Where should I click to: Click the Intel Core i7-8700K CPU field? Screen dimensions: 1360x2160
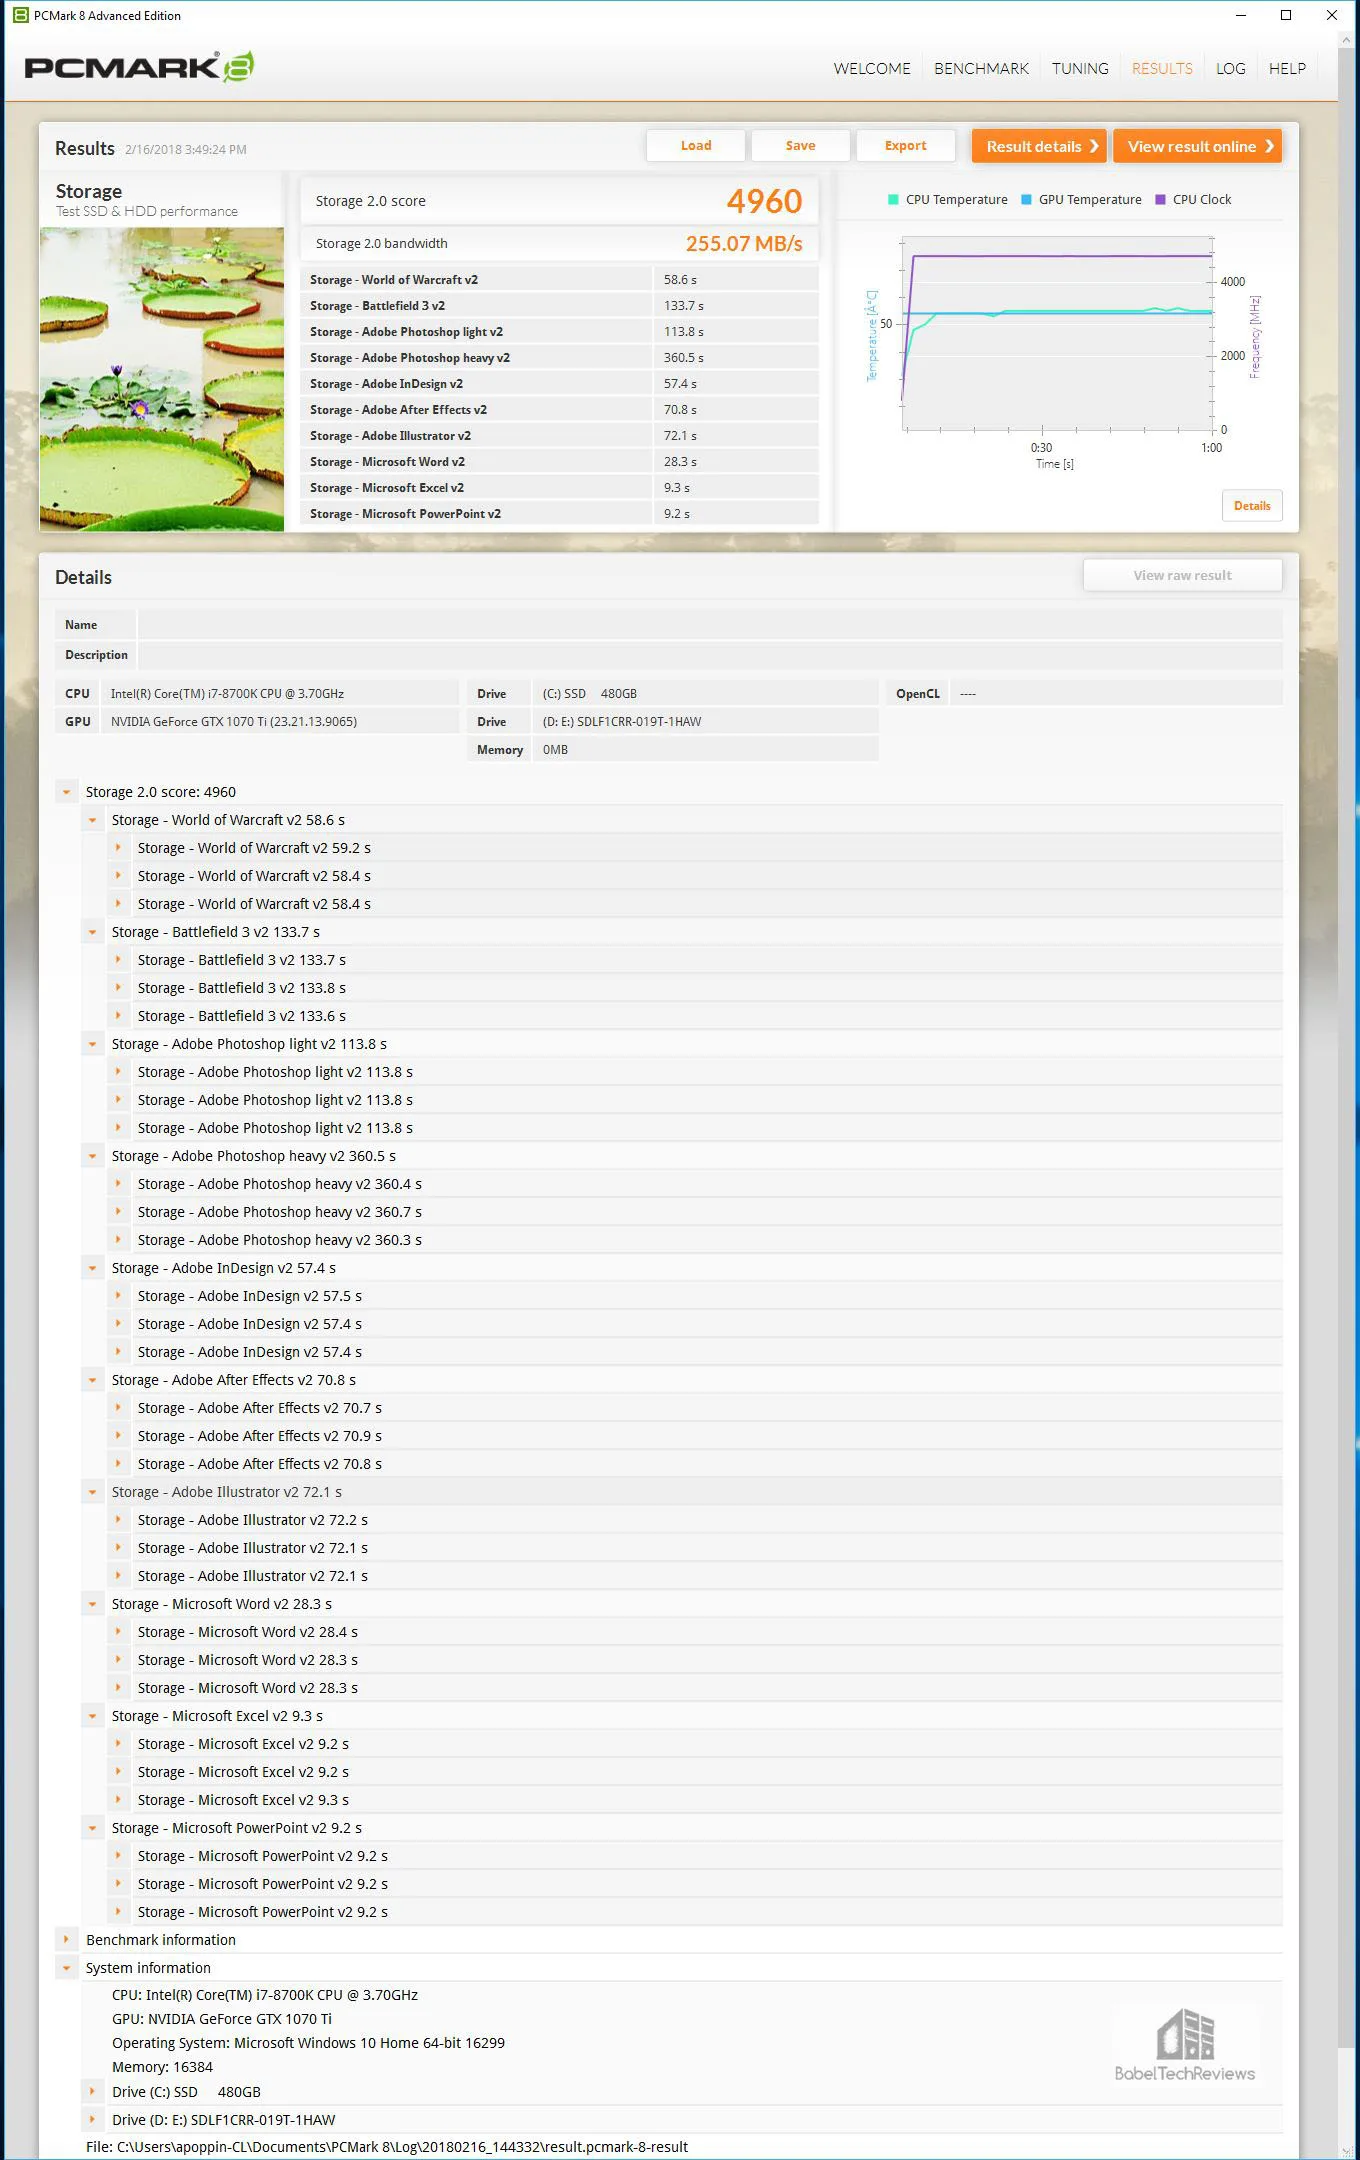[280, 693]
